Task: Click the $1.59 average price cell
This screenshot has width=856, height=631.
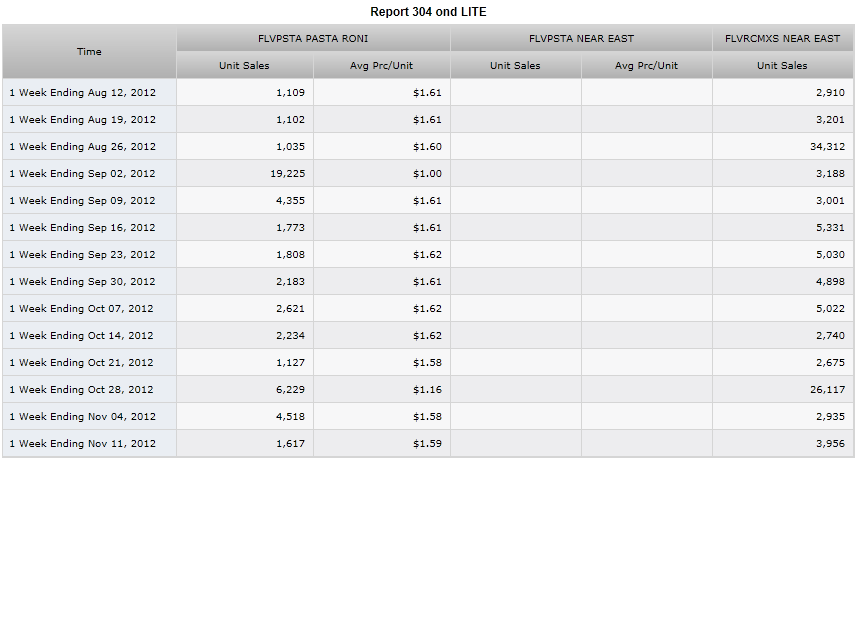Action: click(x=382, y=444)
